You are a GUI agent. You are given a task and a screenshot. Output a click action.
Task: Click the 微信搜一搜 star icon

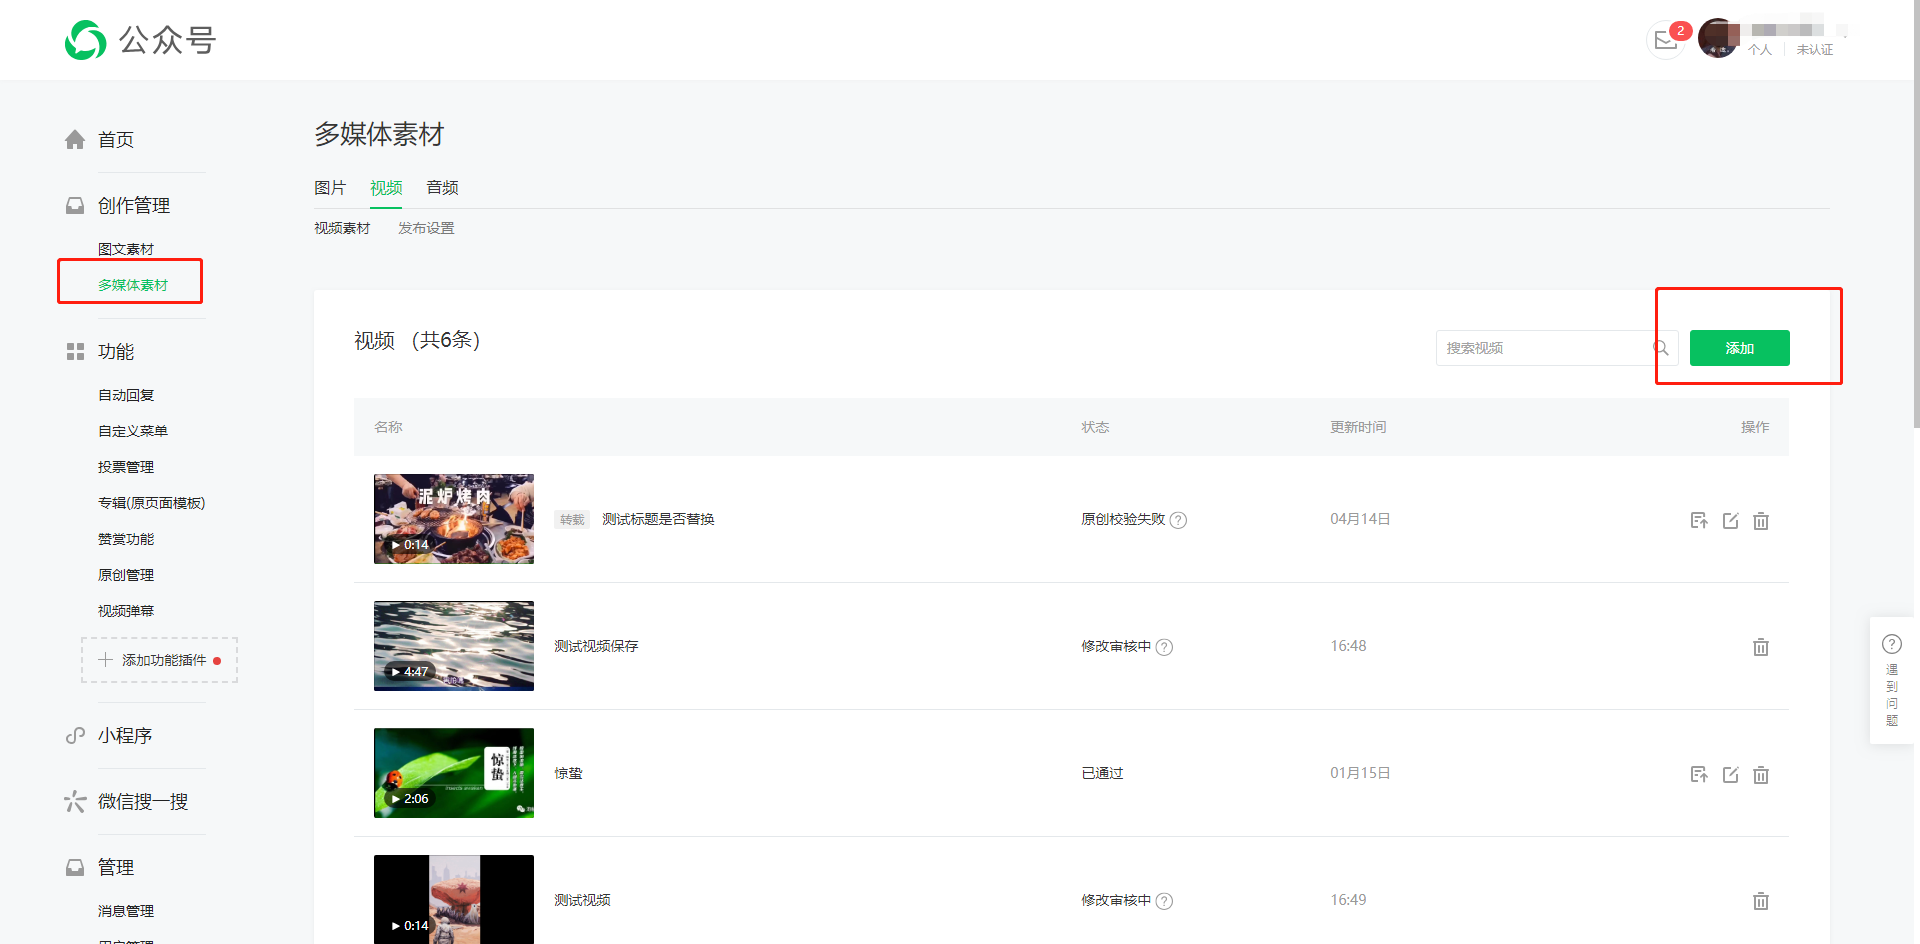pos(75,801)
